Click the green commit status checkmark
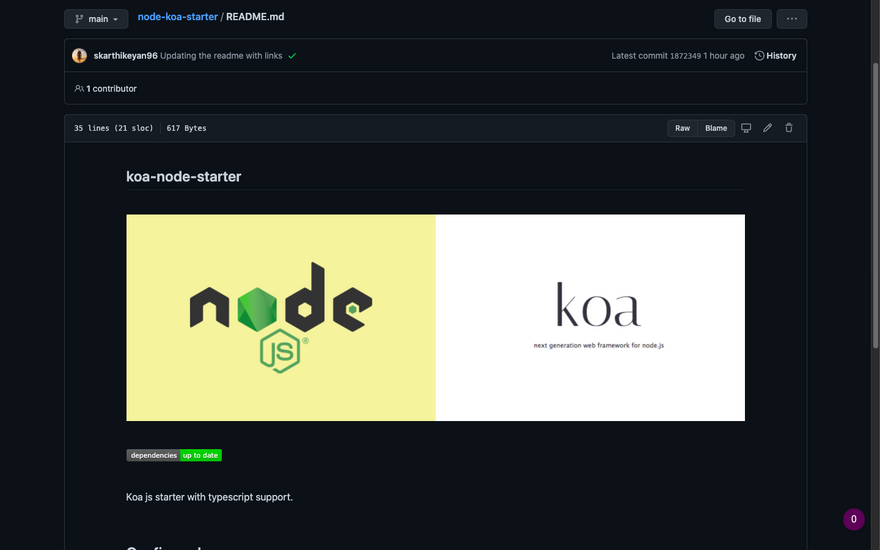The width and height of the screenshot is (880, 550). [292, 56]
